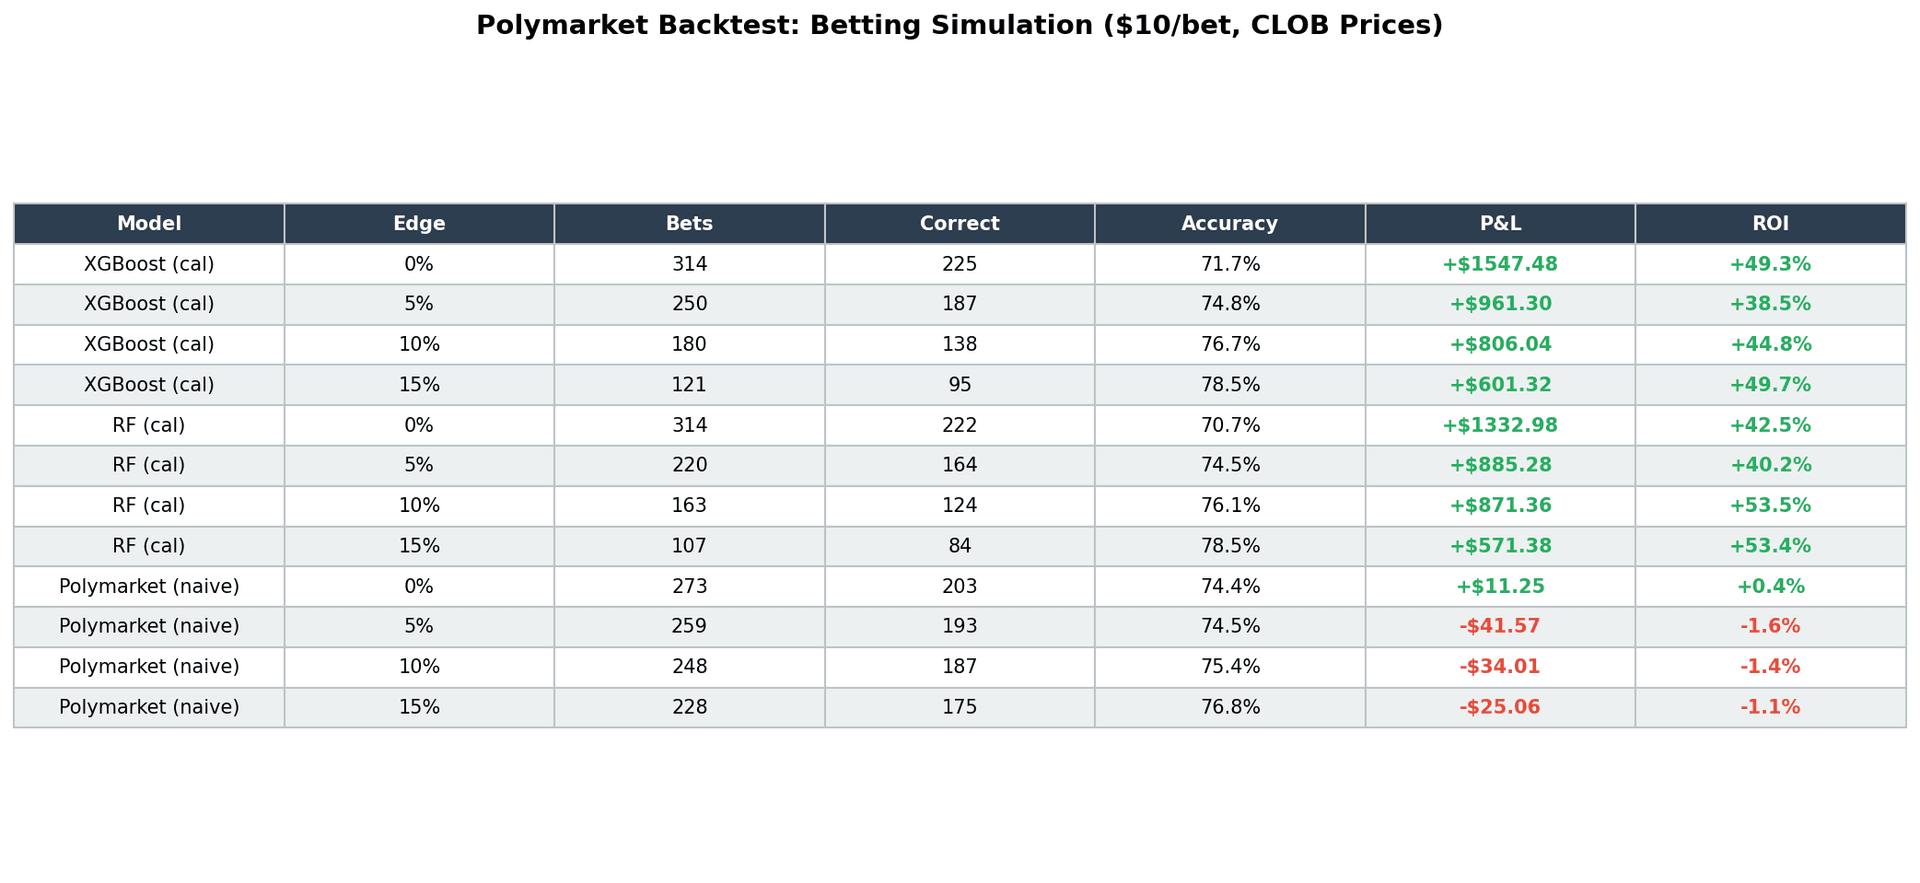This screenshot has width=1920, height=883.
Task: Click the ROI column header
Action: 1770,224
